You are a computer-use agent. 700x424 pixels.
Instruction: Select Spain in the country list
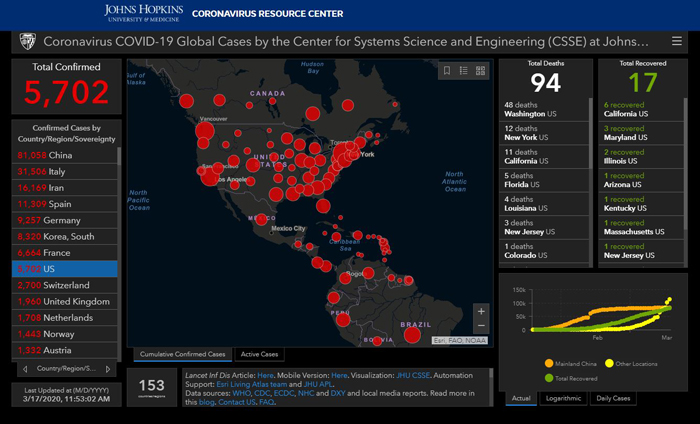65,204
